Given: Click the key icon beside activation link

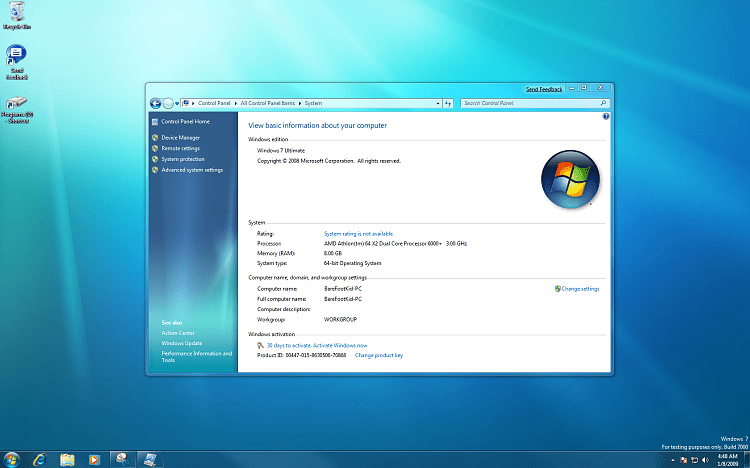Looking at the screenshot, I should click(261, 345).
